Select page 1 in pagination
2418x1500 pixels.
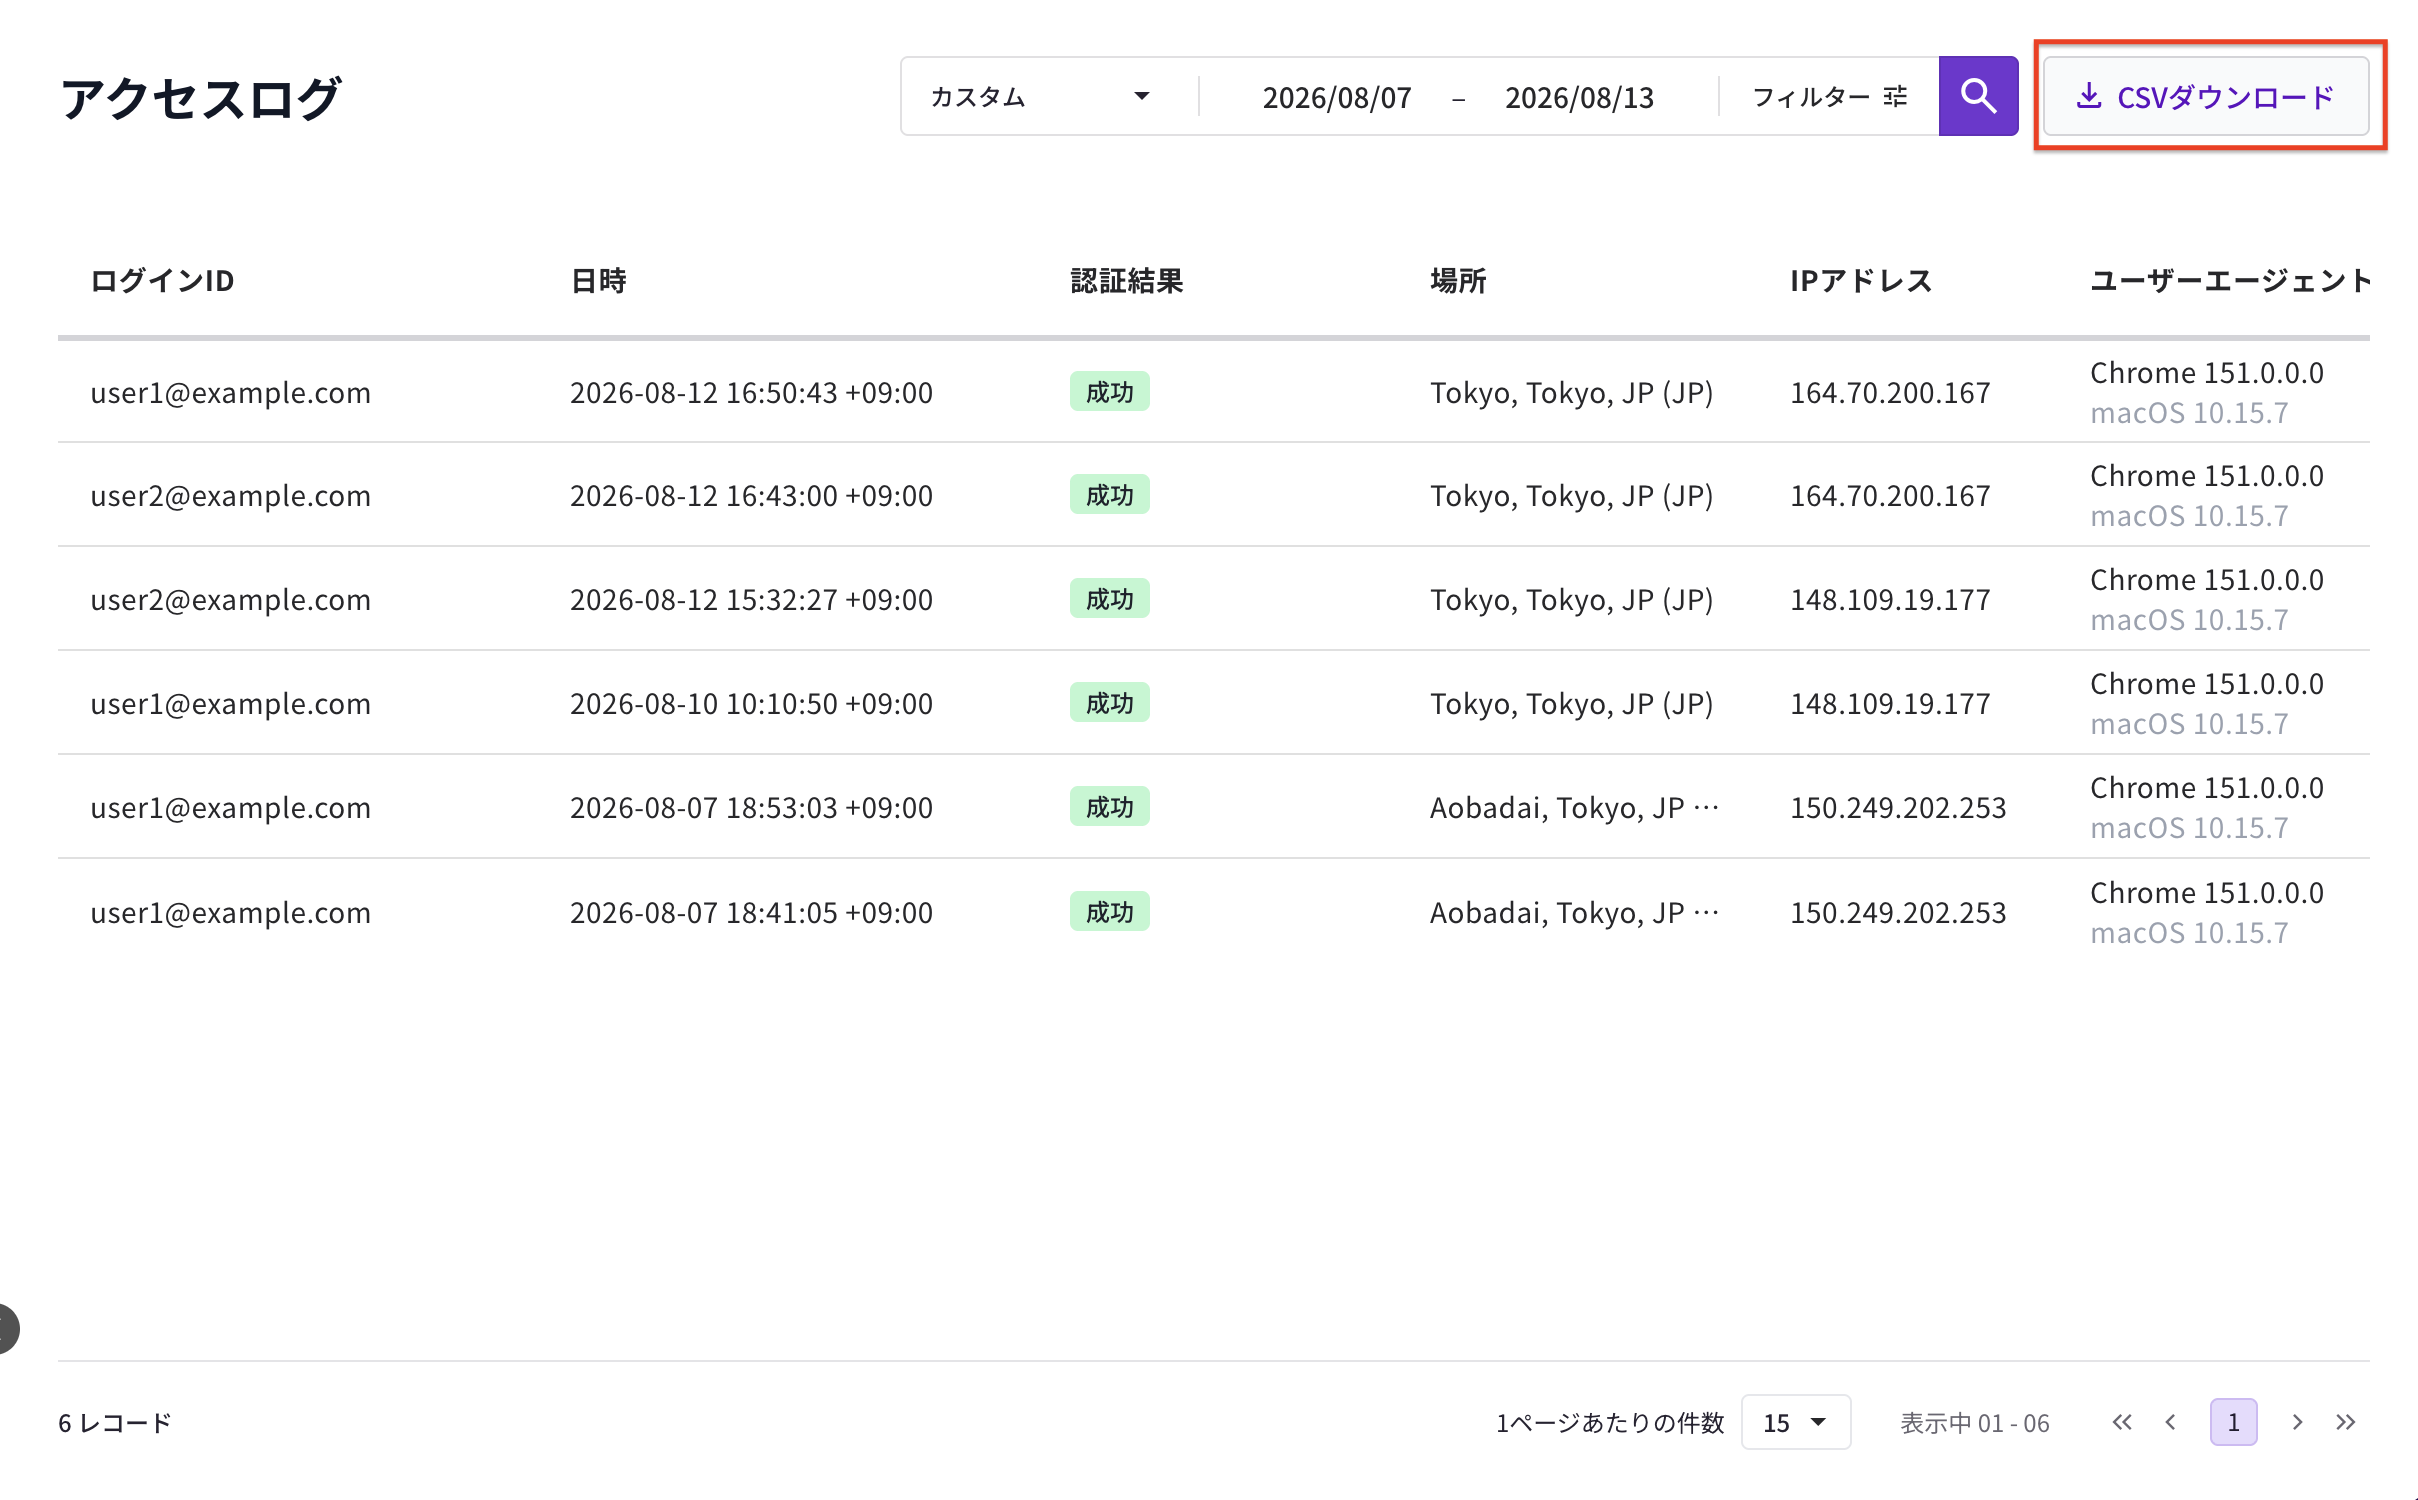pos(2233,1422)
